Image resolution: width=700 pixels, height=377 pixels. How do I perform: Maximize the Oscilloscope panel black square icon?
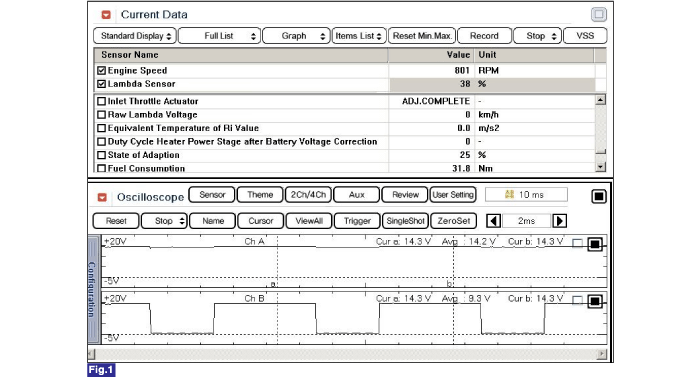(599, 196)
